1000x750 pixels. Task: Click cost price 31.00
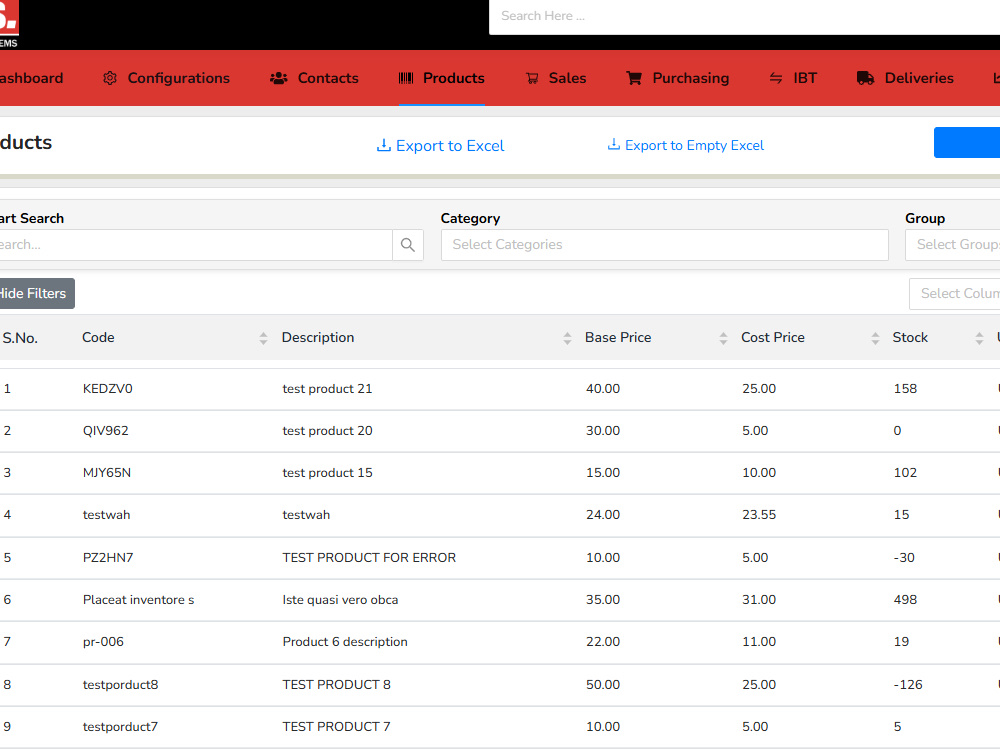coord(759,599)
